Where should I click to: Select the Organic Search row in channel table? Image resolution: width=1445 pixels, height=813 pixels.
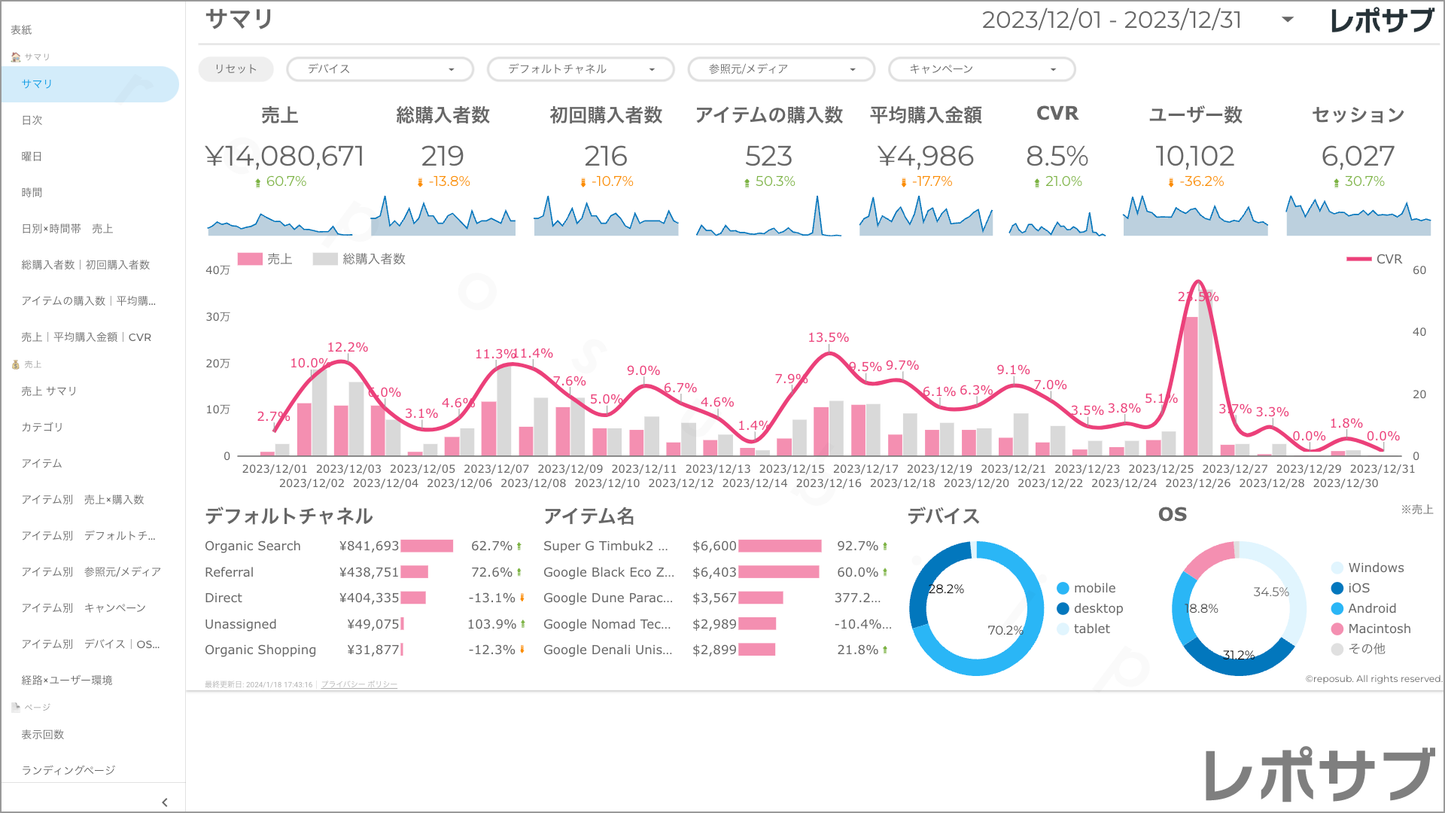coord(253,546)
